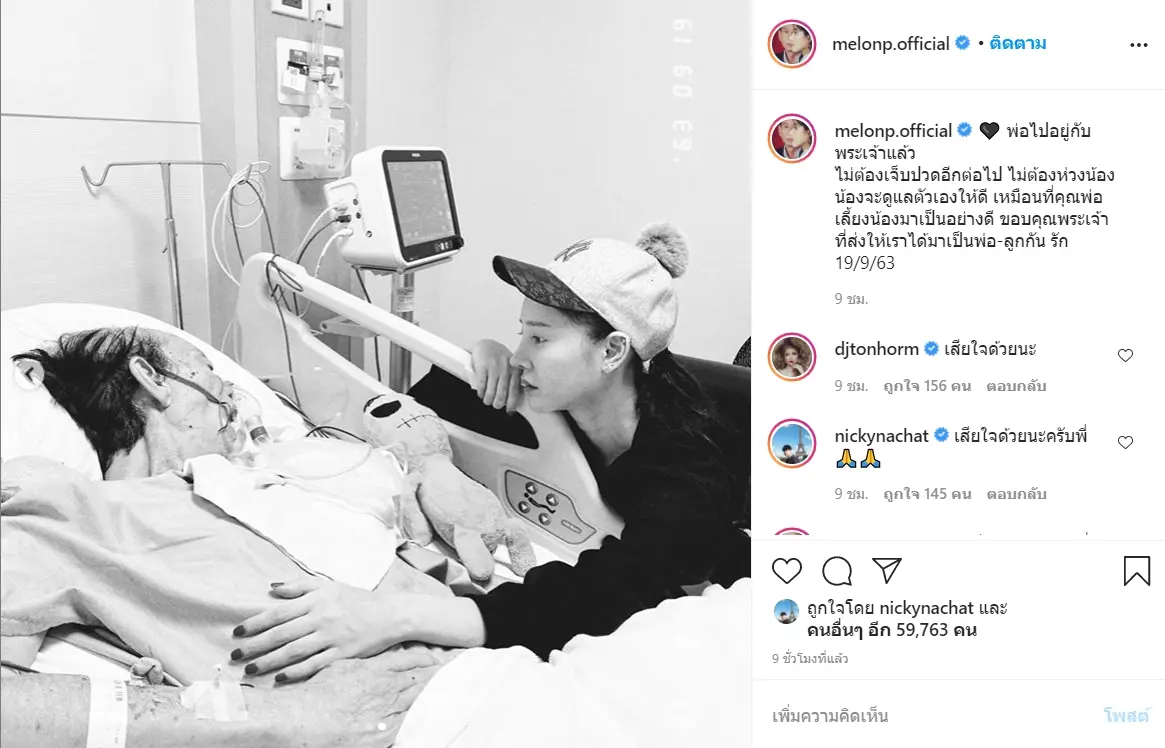1165x748 pixels.
Task: Click the previous photo arrow on image
Action: [x=30, y=374]
